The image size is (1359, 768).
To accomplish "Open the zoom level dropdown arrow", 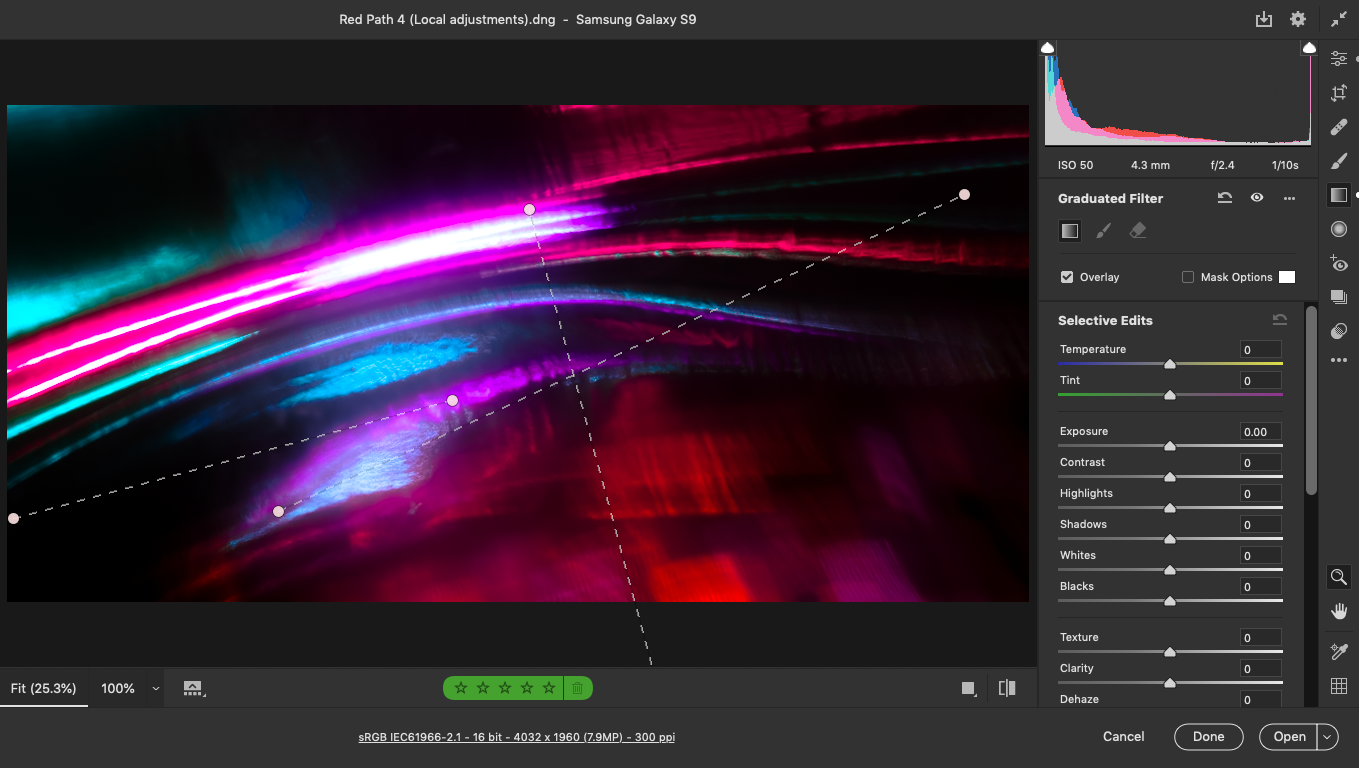I will (156, 689).
